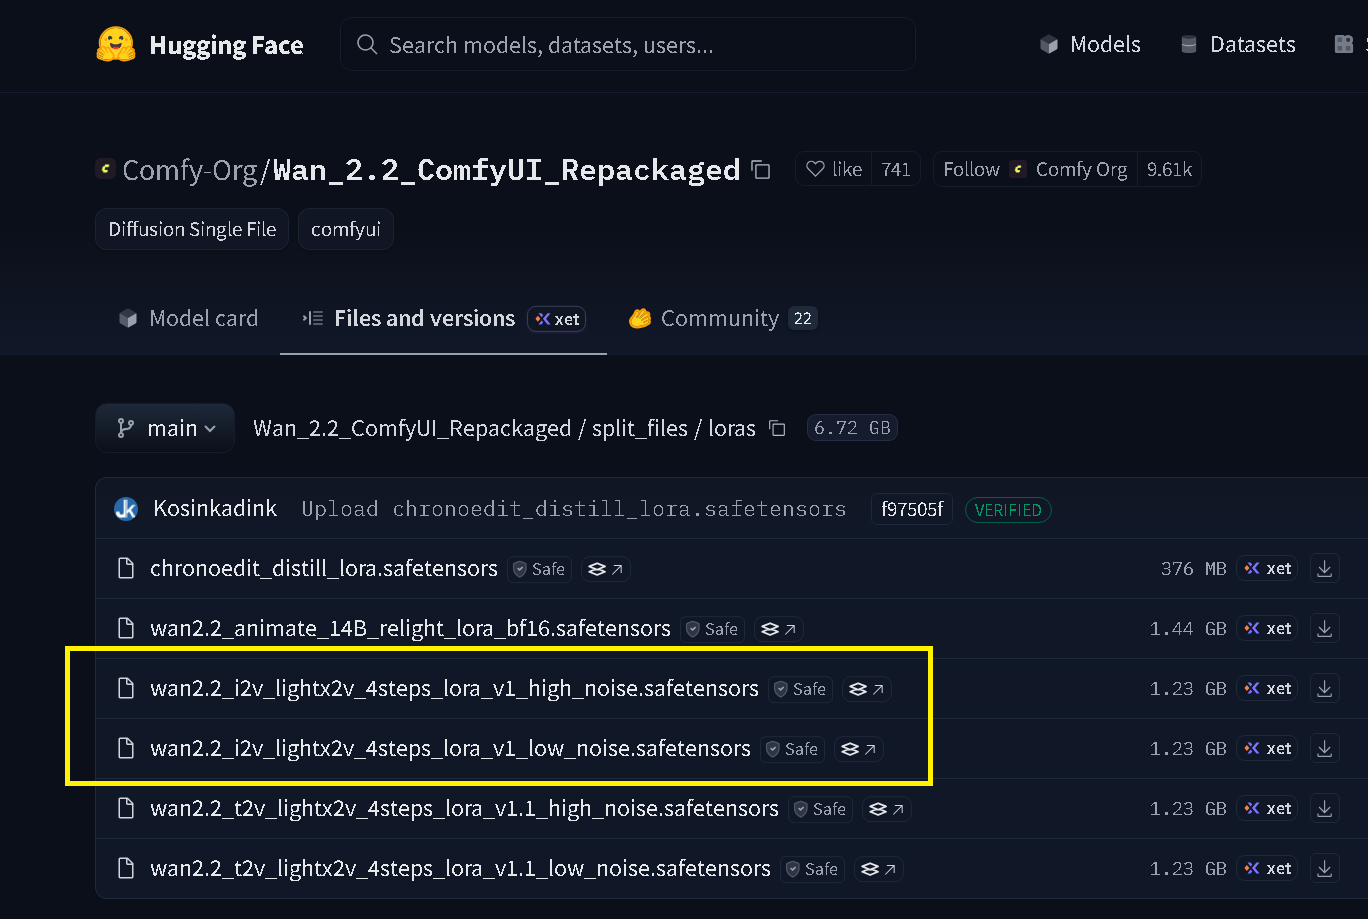Click the Hugging Face logo
The width and height of the screenshot is (1368, 919).
point(200,45)
